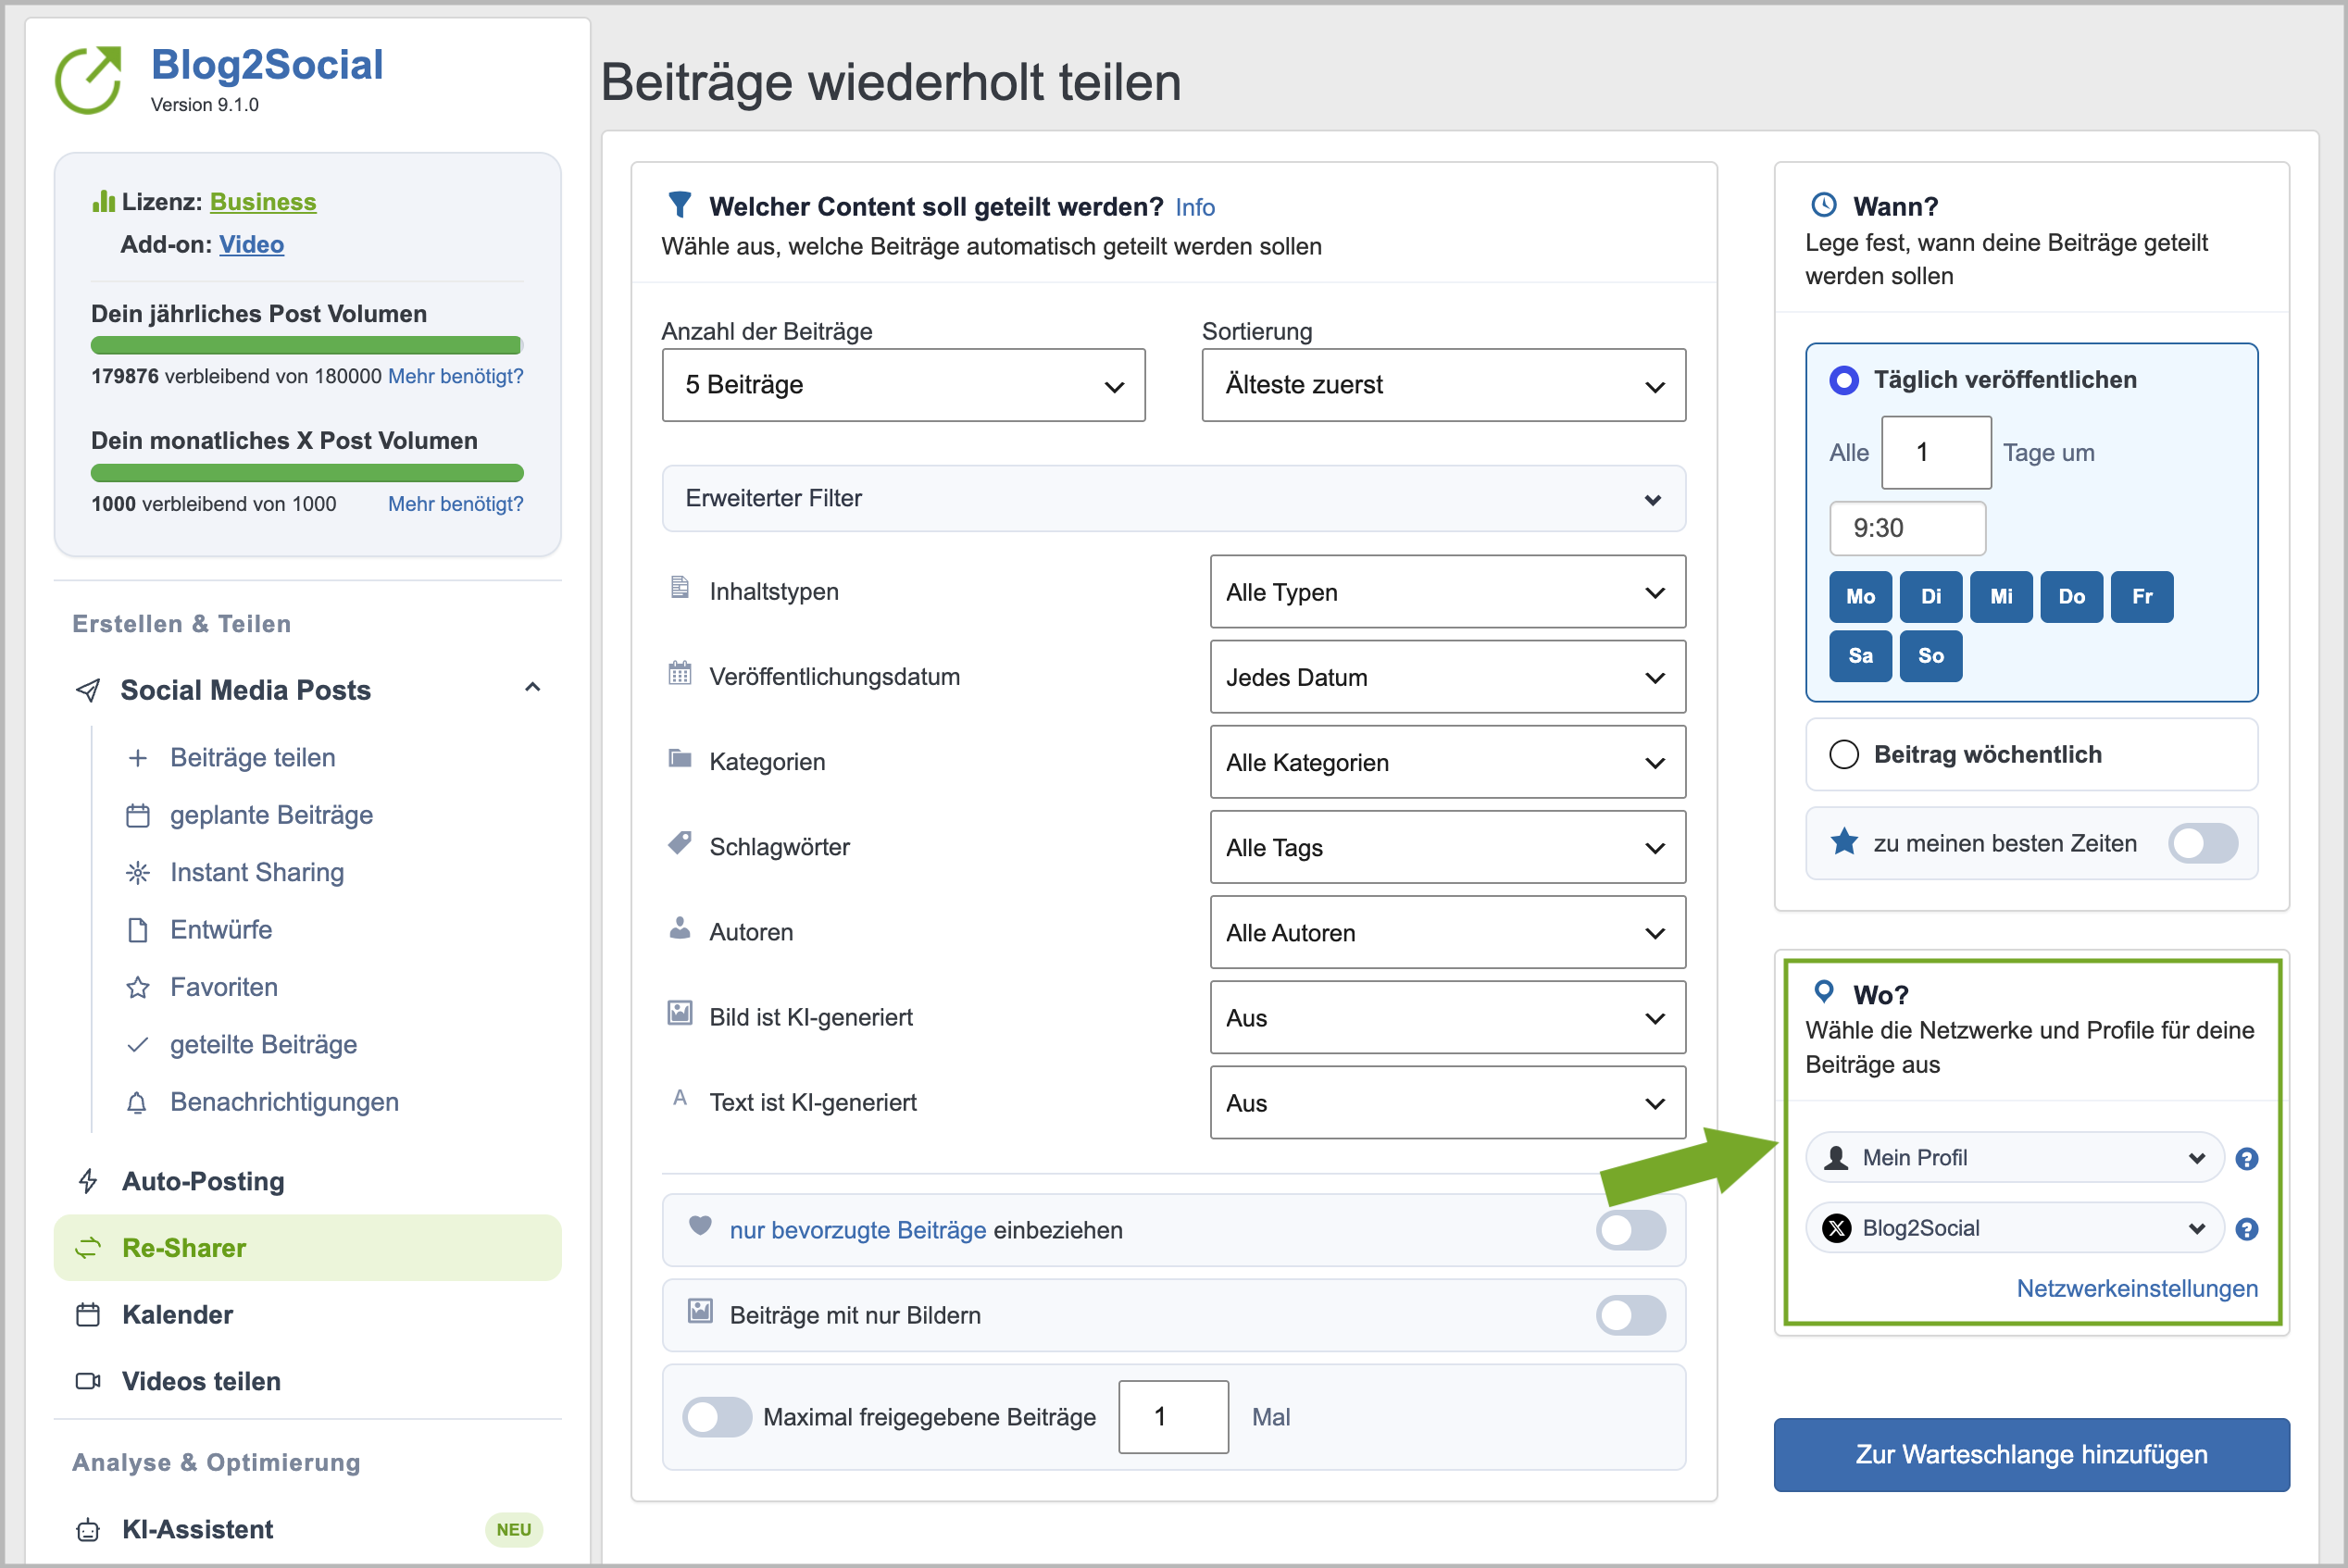Open 'Mein Profil' dropdown
This screenshot has width=2348, height=1568.
coord(2015,1158)
